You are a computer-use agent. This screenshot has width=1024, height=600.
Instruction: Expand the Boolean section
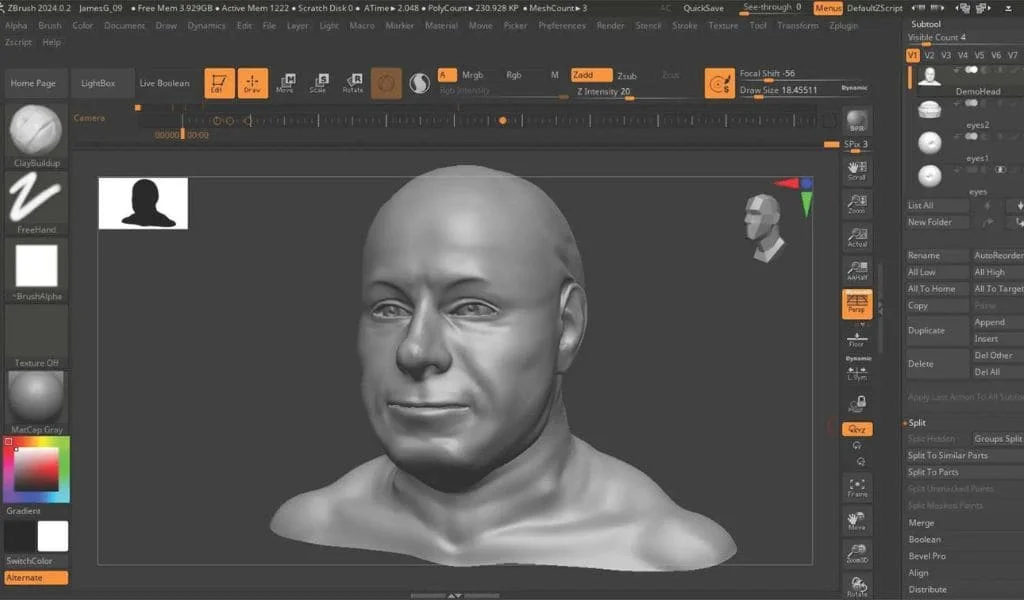924,539
